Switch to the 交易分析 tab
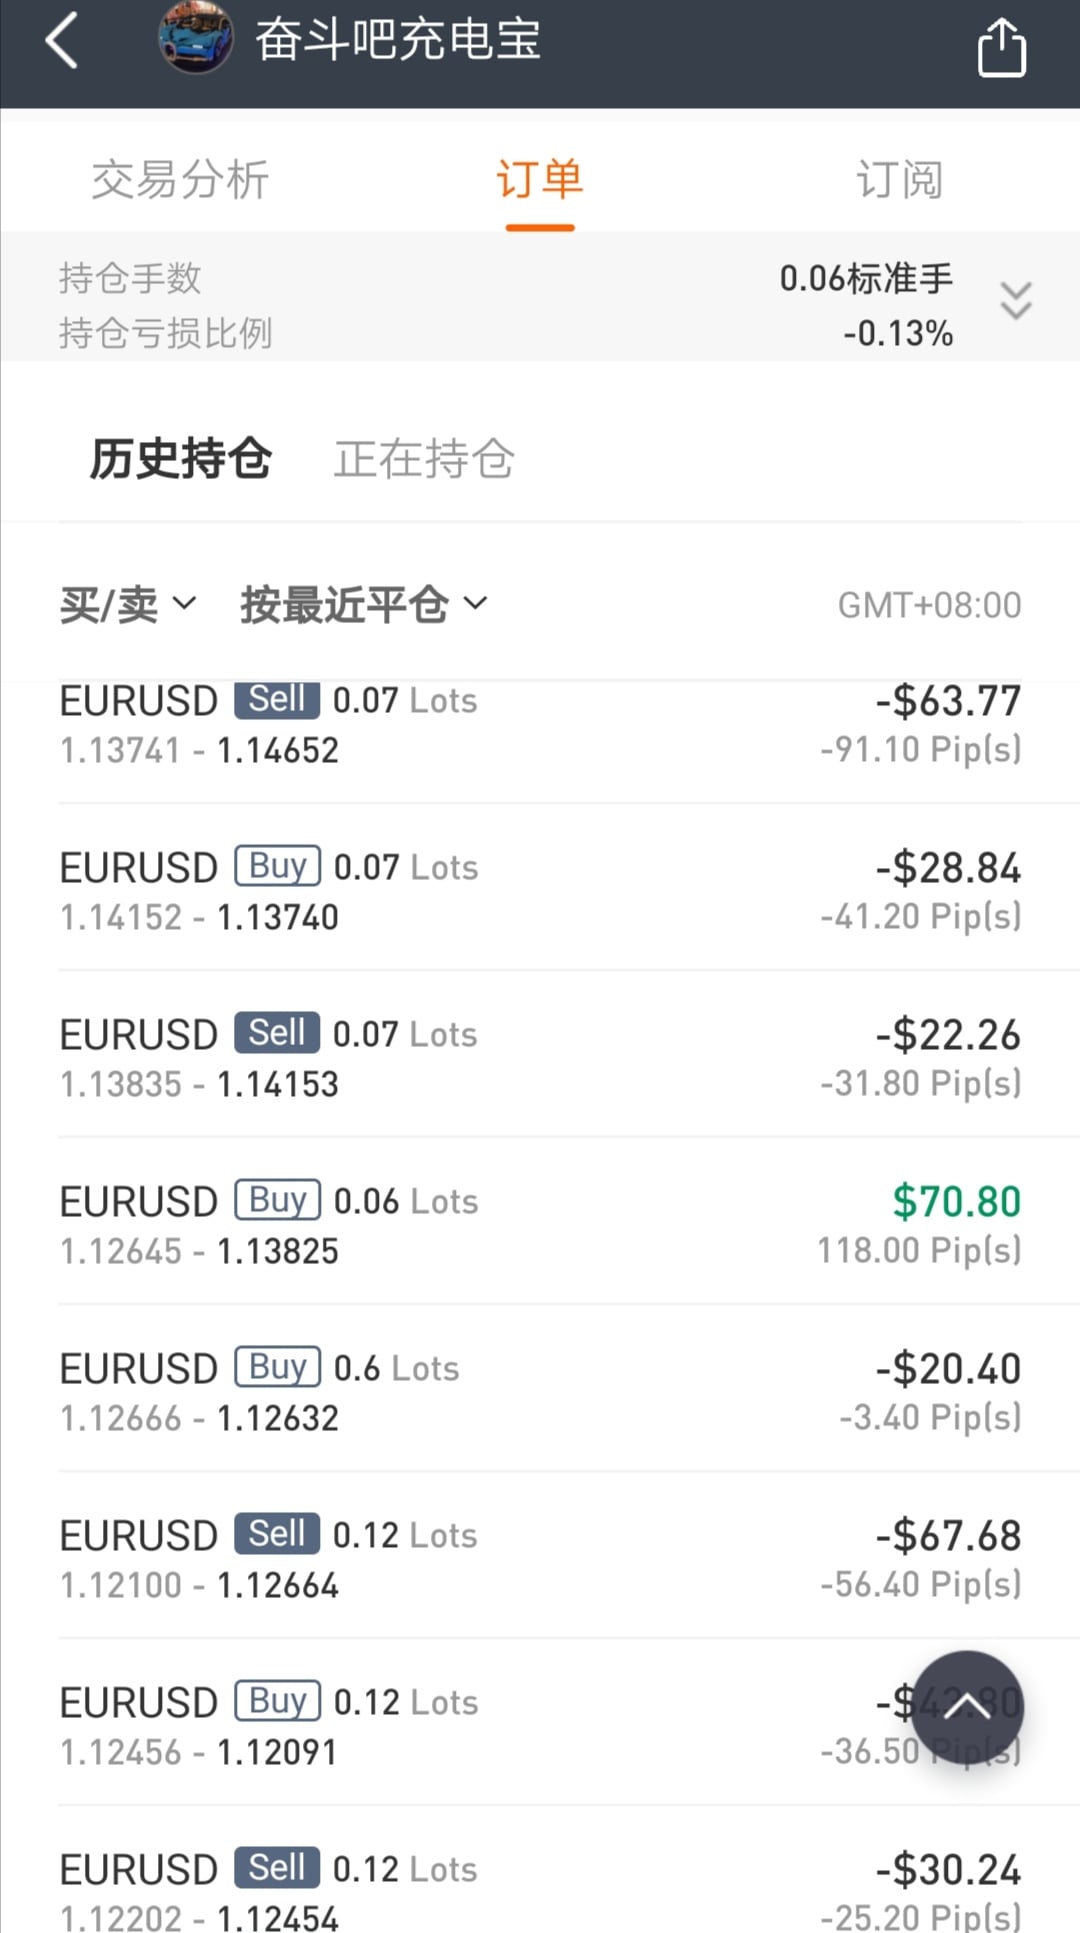 180,180
